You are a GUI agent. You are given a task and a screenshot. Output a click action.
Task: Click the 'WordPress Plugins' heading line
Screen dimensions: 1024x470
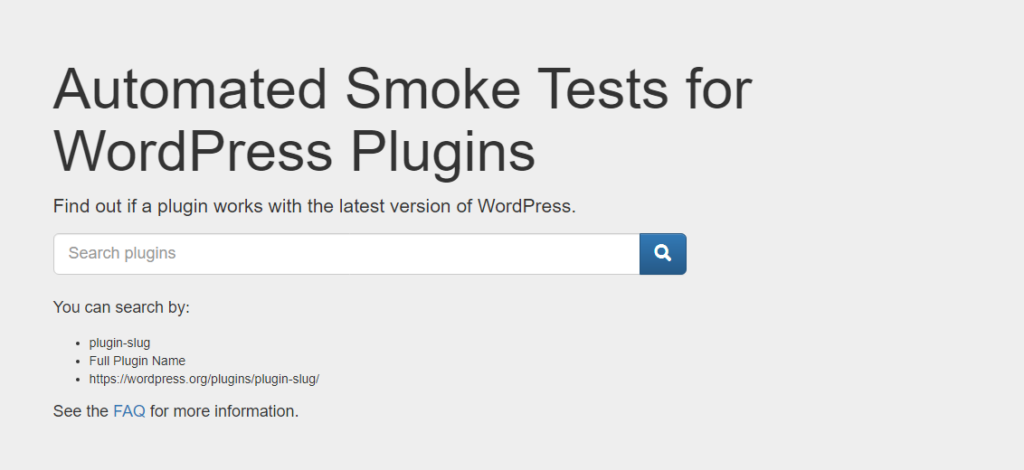click(x=294, y=151)
